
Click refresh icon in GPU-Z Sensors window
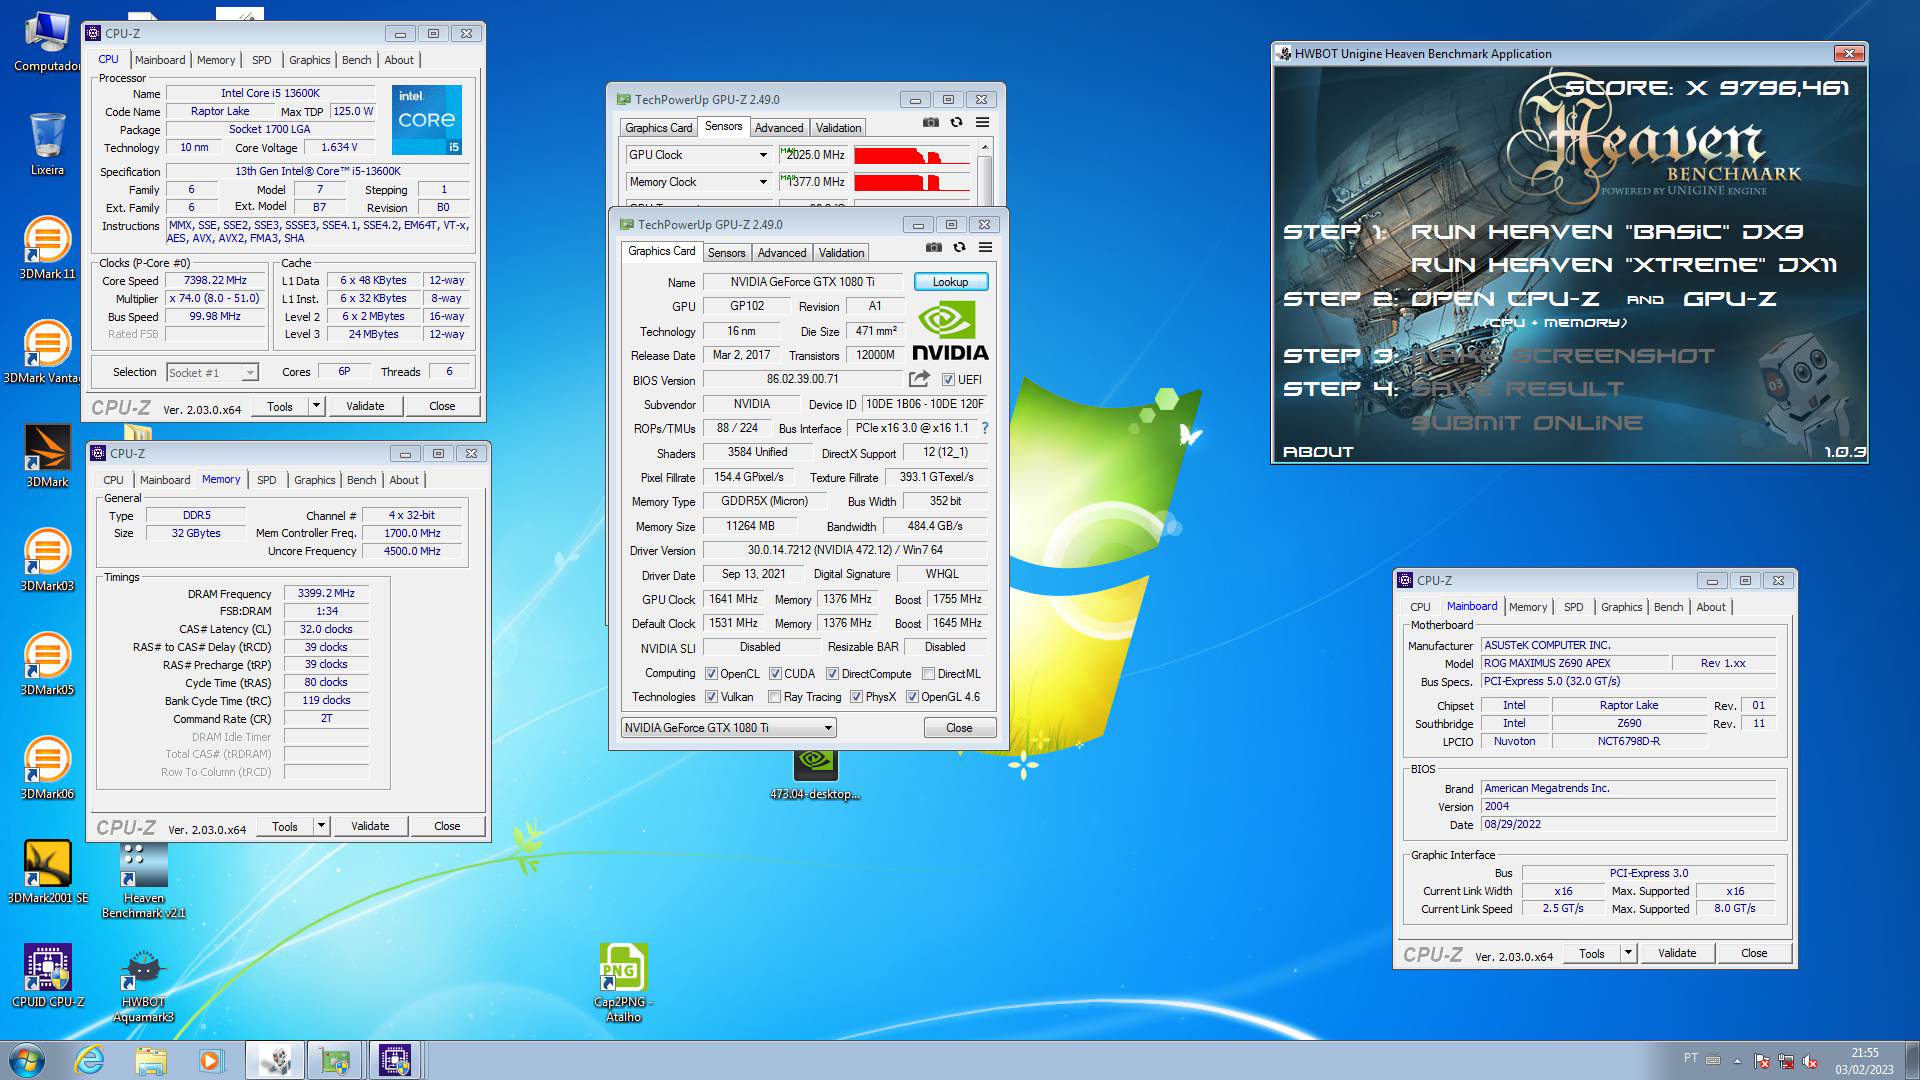956,122
